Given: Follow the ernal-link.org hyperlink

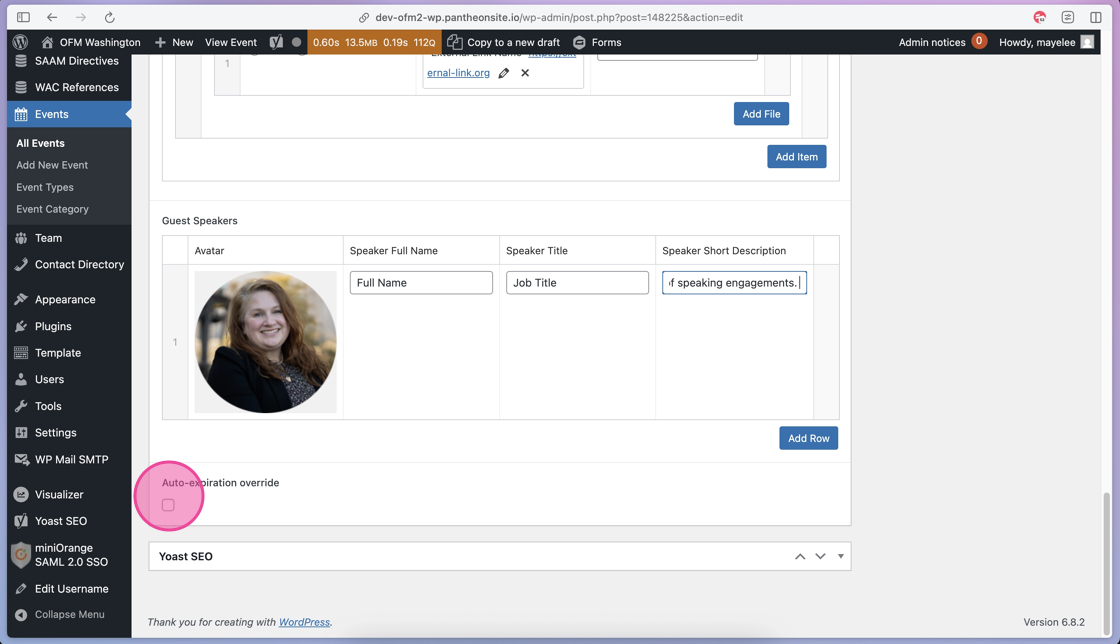Looking at the screenshot, I should tap(458, 73).
